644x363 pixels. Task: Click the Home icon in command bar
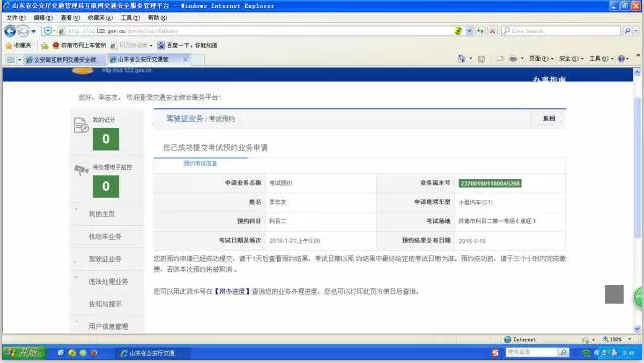click(462, 59)
